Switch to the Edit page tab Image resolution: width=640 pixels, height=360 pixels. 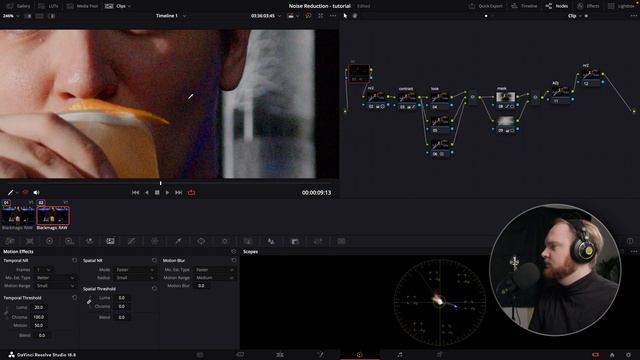280,355
